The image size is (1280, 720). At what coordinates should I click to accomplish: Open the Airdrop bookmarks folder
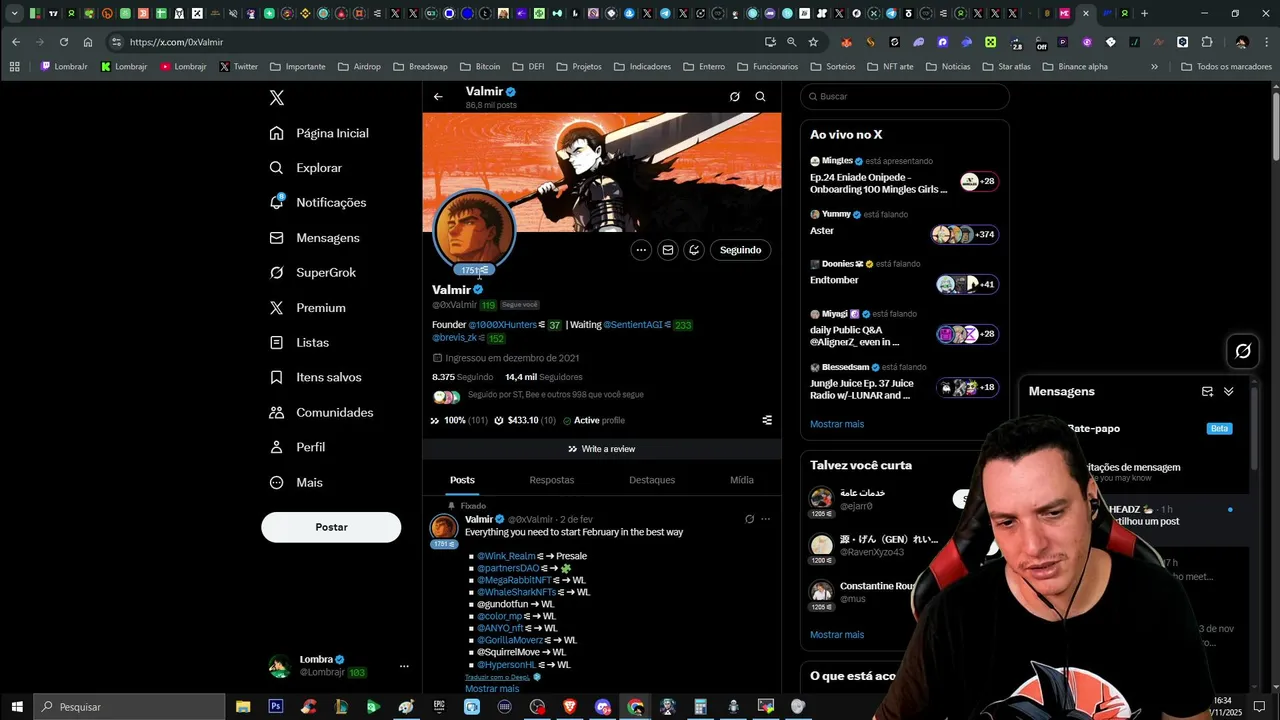tap(359, 67)
